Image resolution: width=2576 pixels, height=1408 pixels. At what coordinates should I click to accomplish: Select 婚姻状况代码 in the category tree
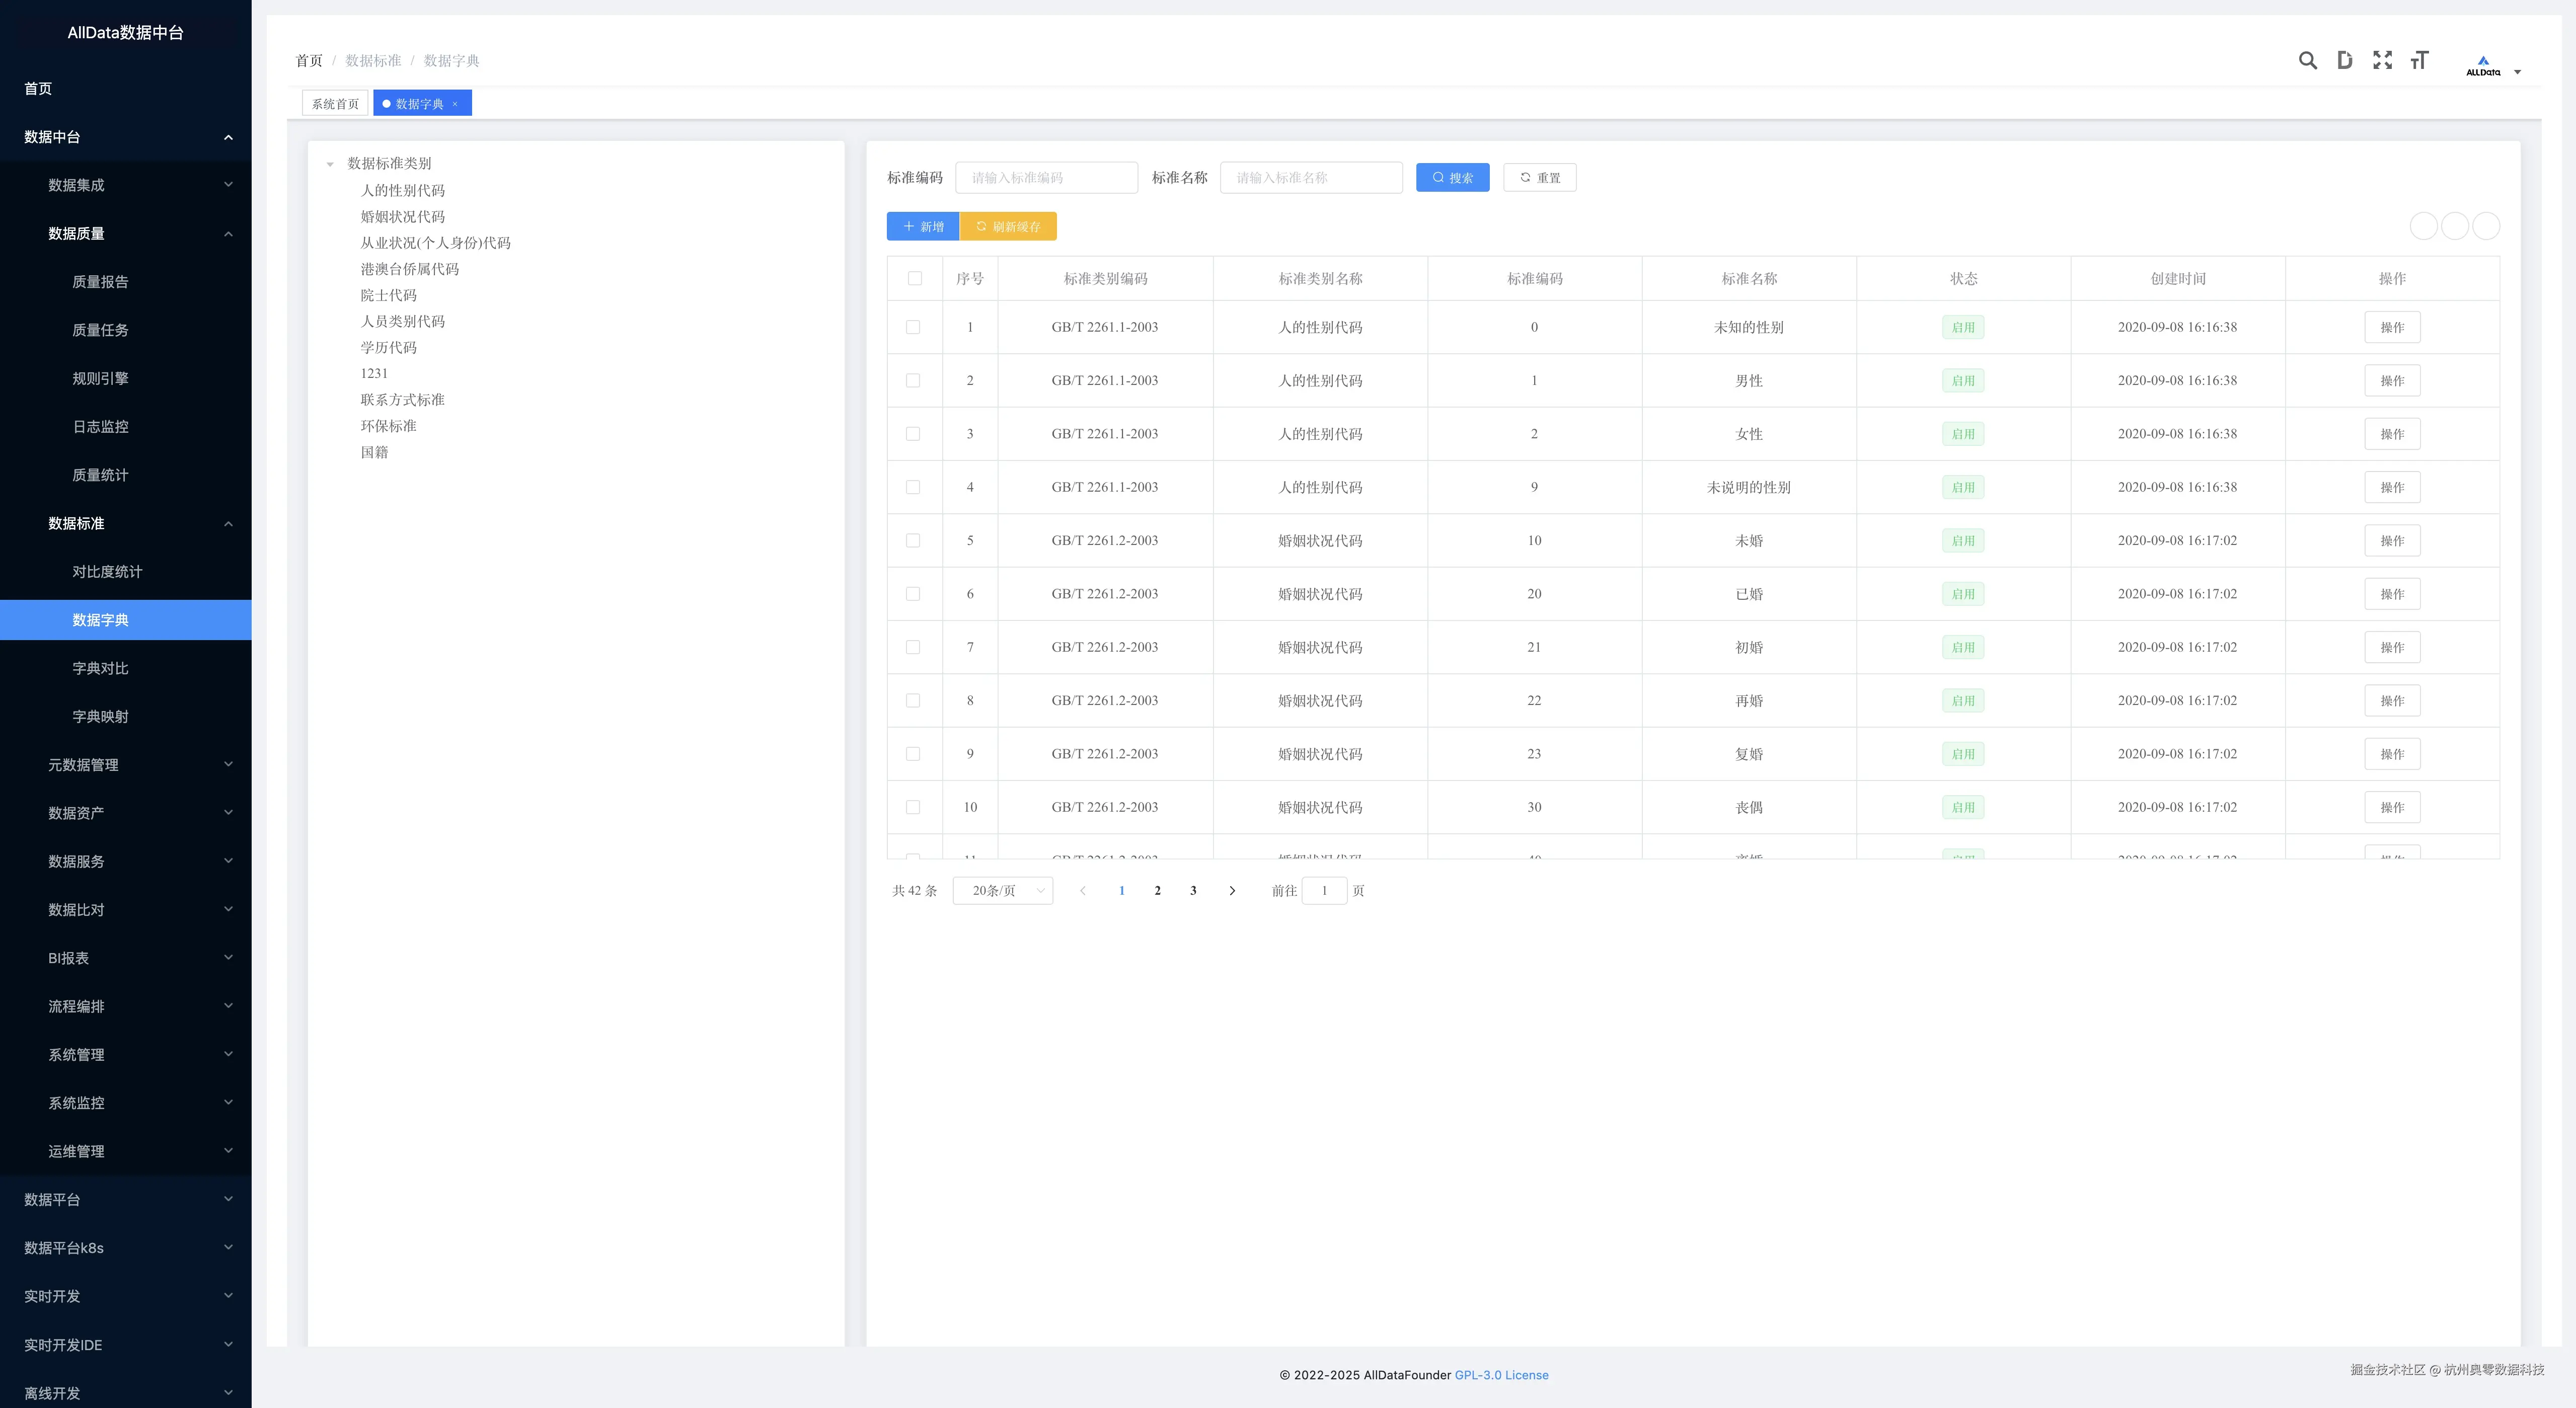[x=402, y=217]
